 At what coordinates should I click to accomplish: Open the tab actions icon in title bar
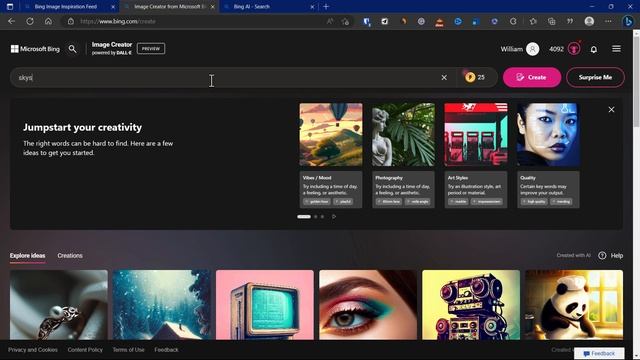point(10,7)
